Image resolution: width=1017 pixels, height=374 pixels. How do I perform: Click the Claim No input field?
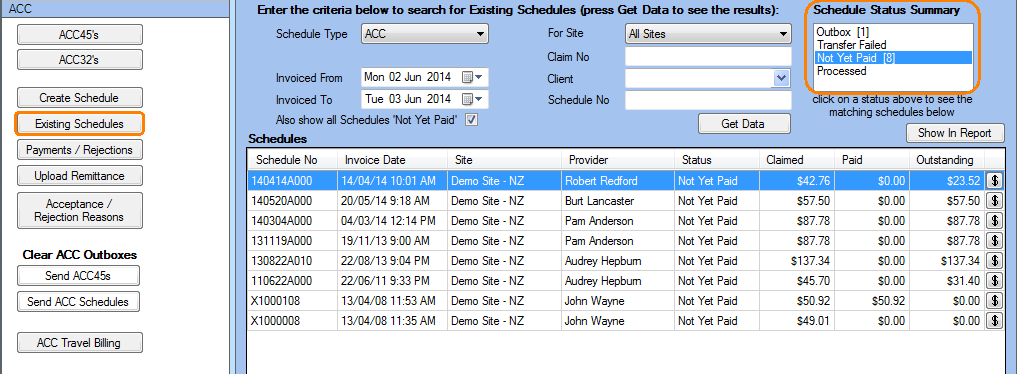708,56
